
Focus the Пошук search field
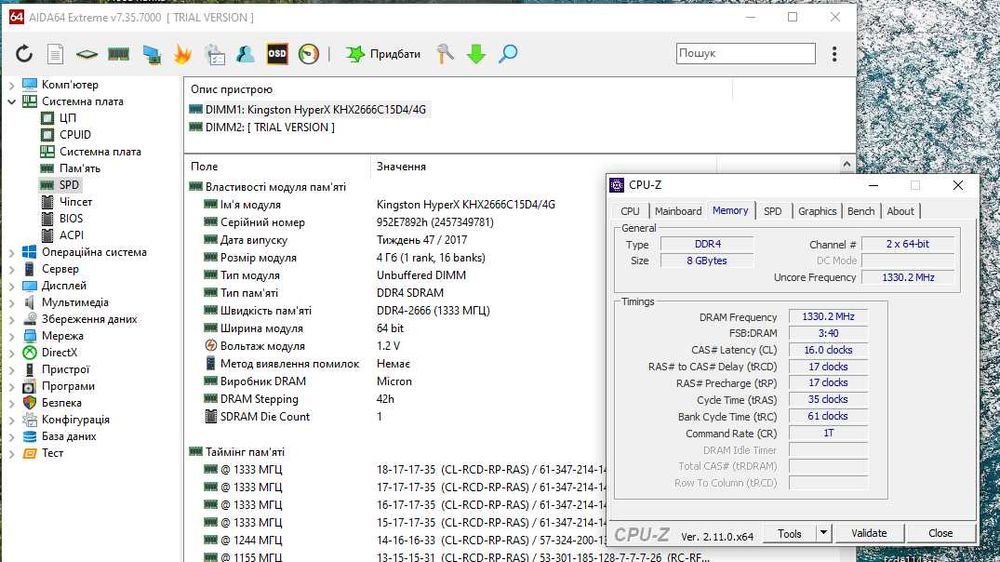pyautogui.click(x=746, y=53)
